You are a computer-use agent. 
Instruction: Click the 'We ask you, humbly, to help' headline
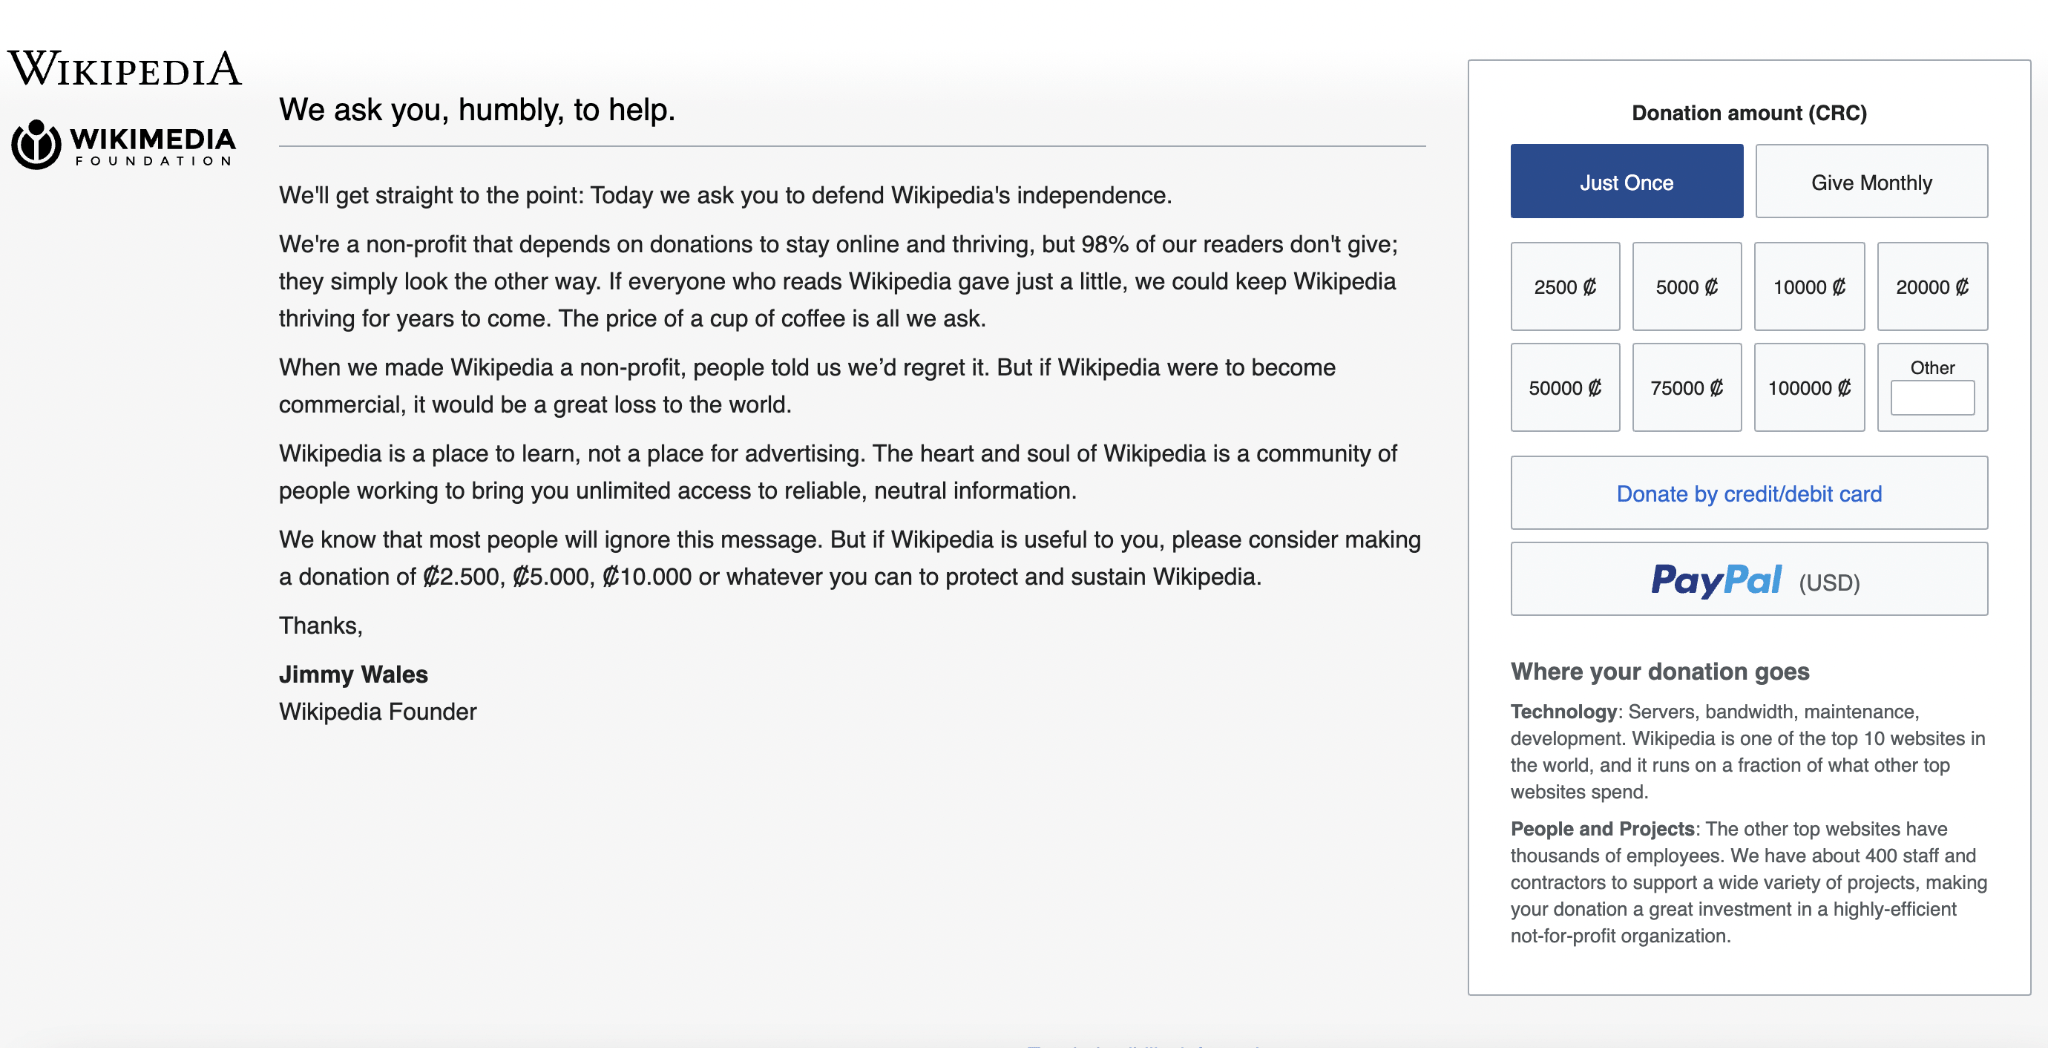(x=477, y=110)
